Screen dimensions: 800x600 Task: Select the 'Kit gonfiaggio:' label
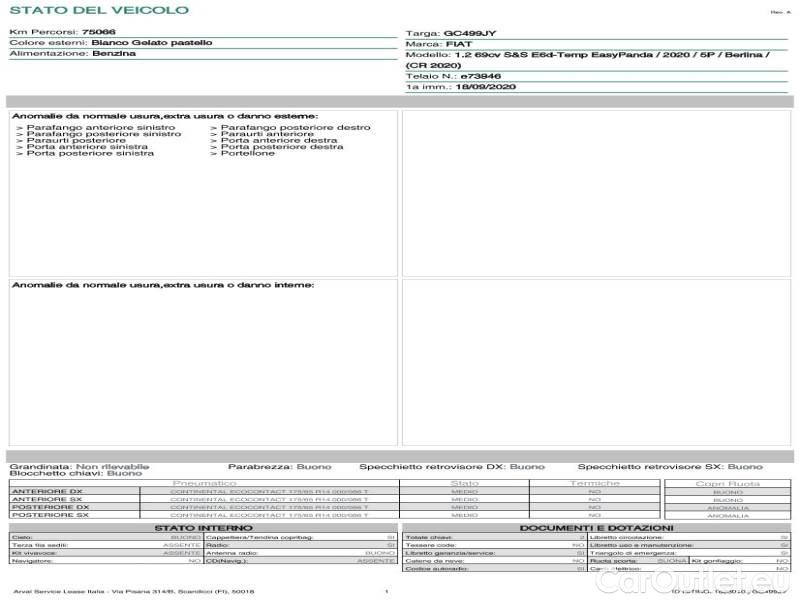point(717,561)
